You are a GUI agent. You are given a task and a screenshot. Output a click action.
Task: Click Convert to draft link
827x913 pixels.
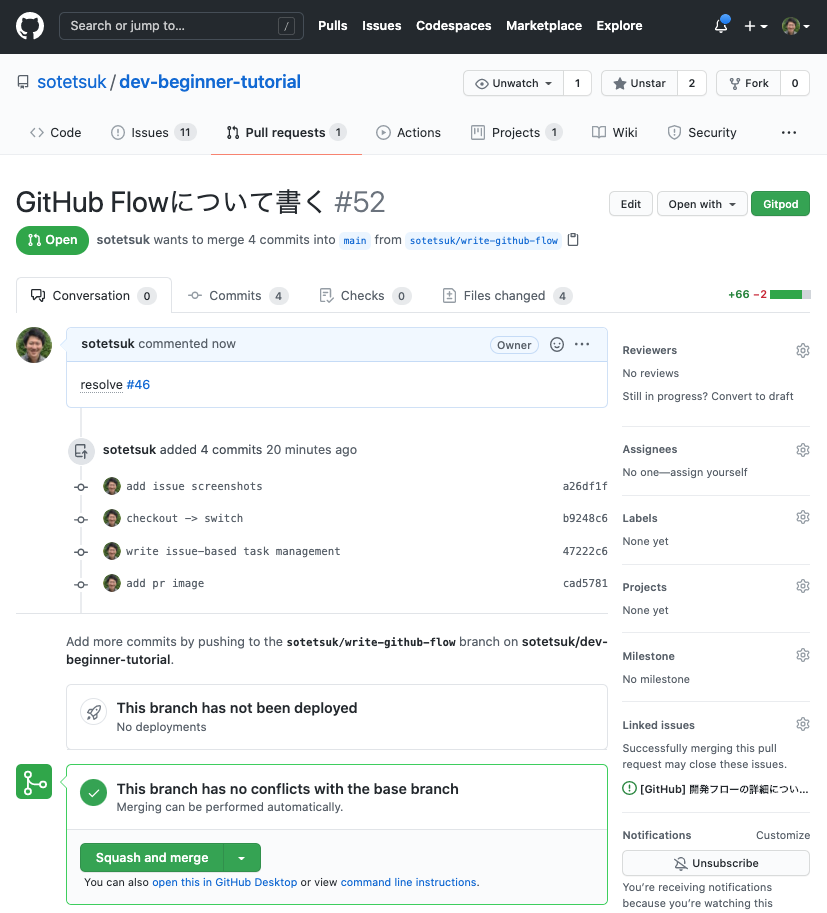[x=752, y=397]
